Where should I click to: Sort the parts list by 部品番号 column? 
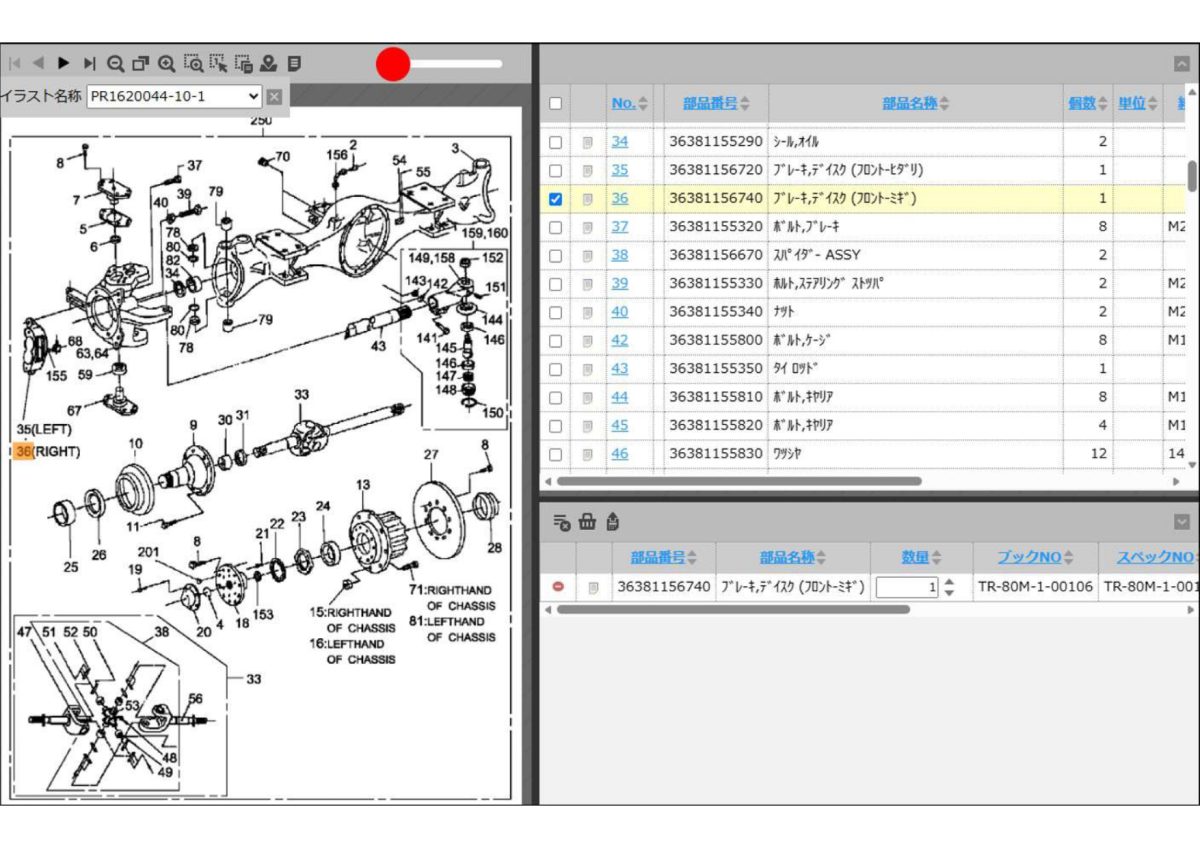pos(717,103)
